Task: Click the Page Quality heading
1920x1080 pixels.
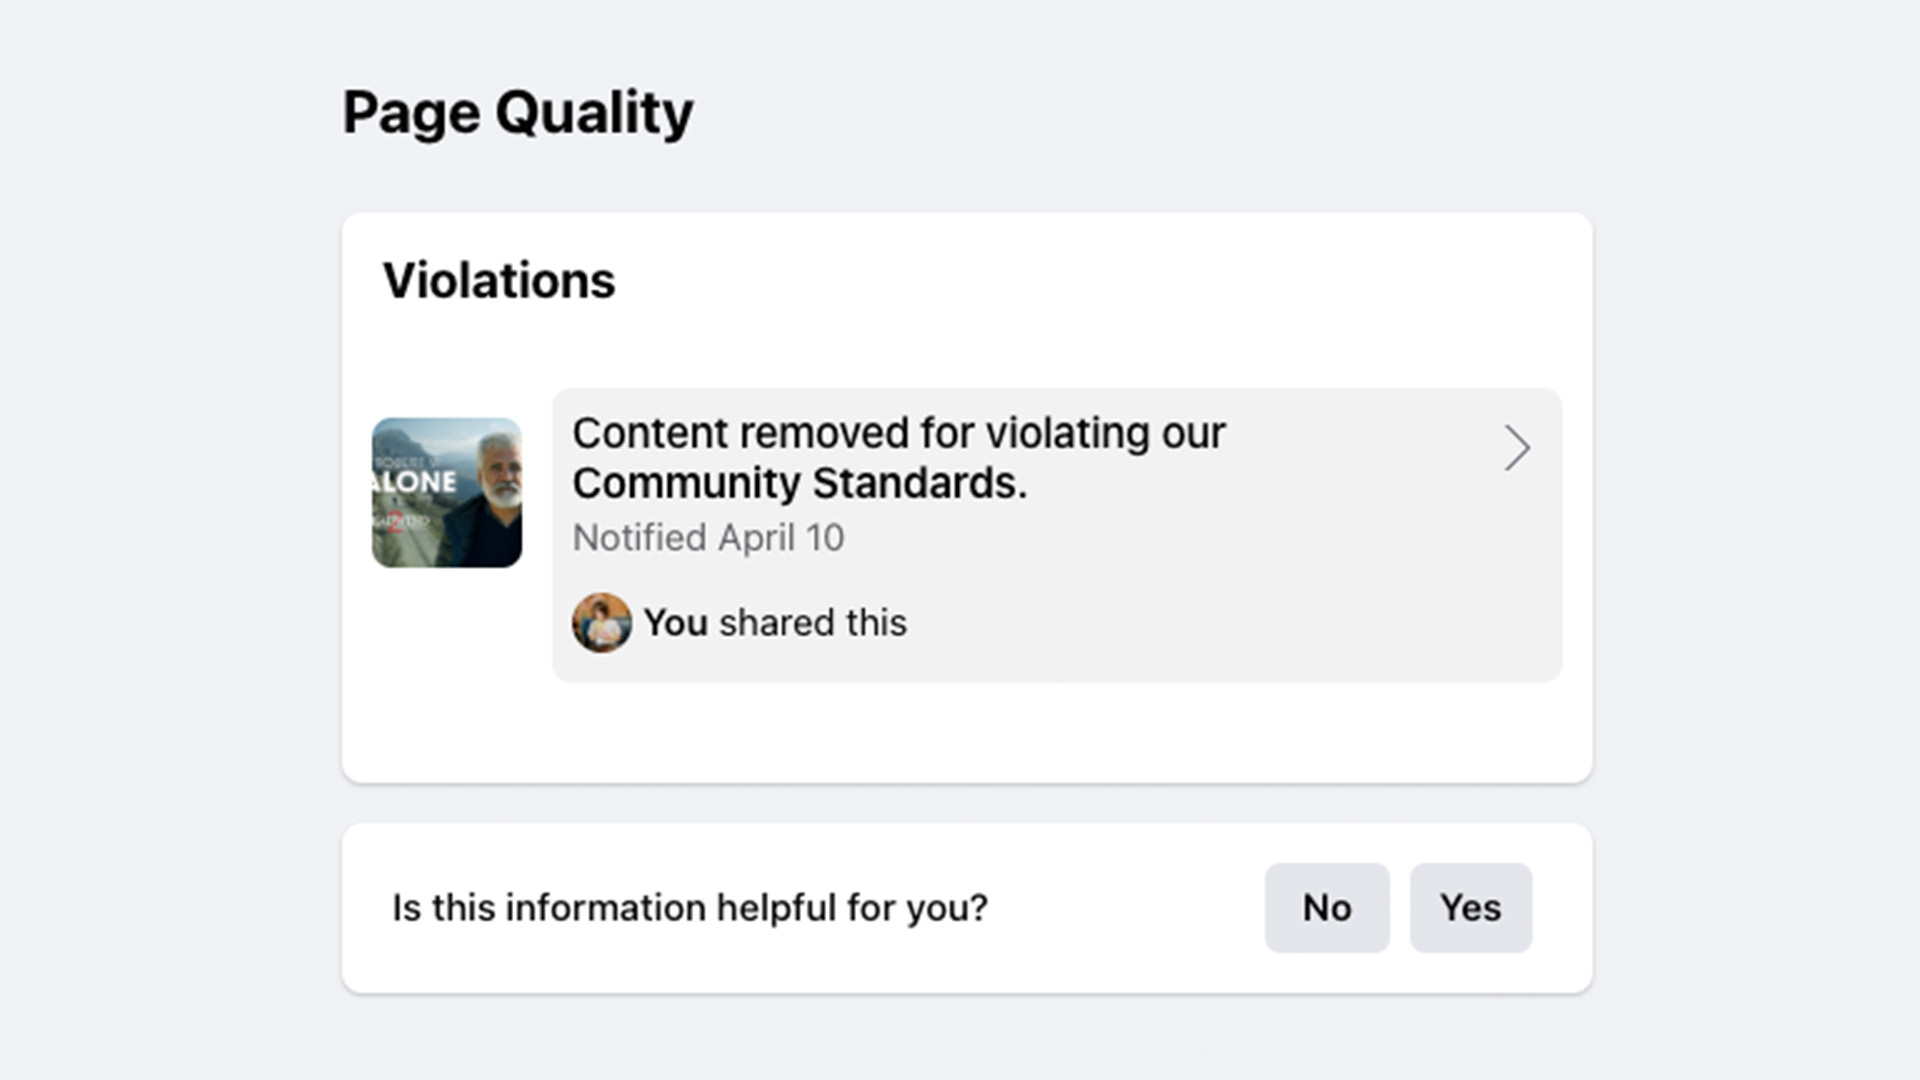Action: pyautogui.click(x=518, y=113)
